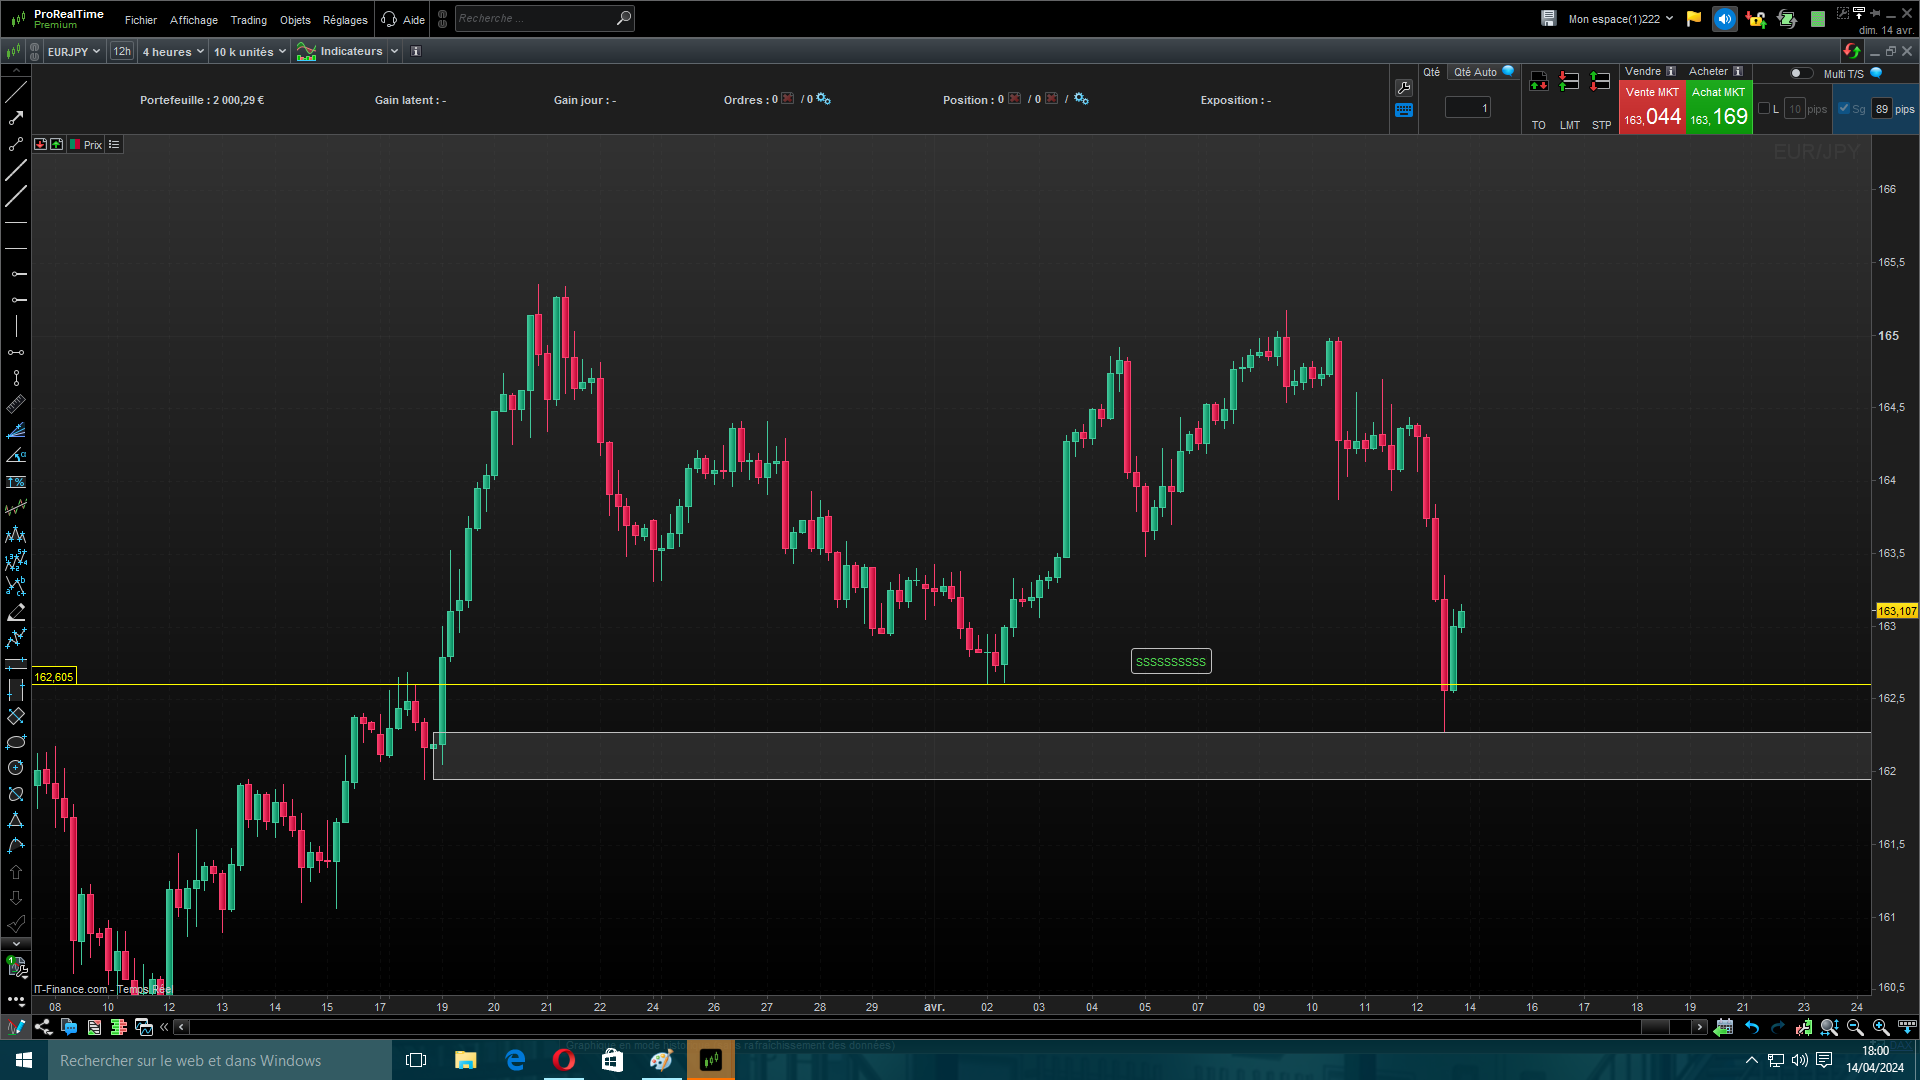Open the Objets menu
1920x1080 pixels.
[x=295, y=20]
